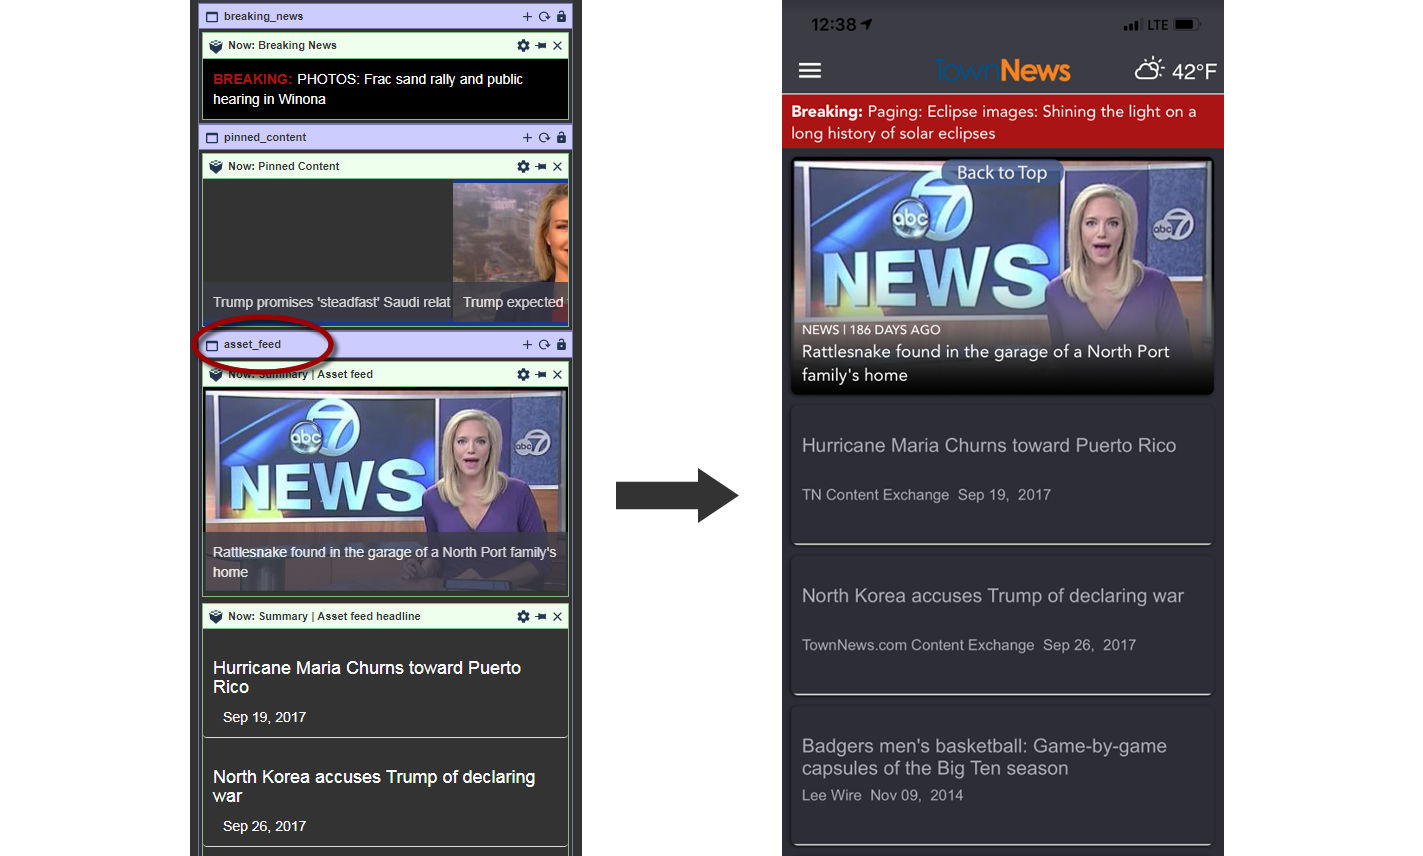Tap the LTE signal indicator in status bar
This screenshot has height=856, width=1423.
[1145, 25]
